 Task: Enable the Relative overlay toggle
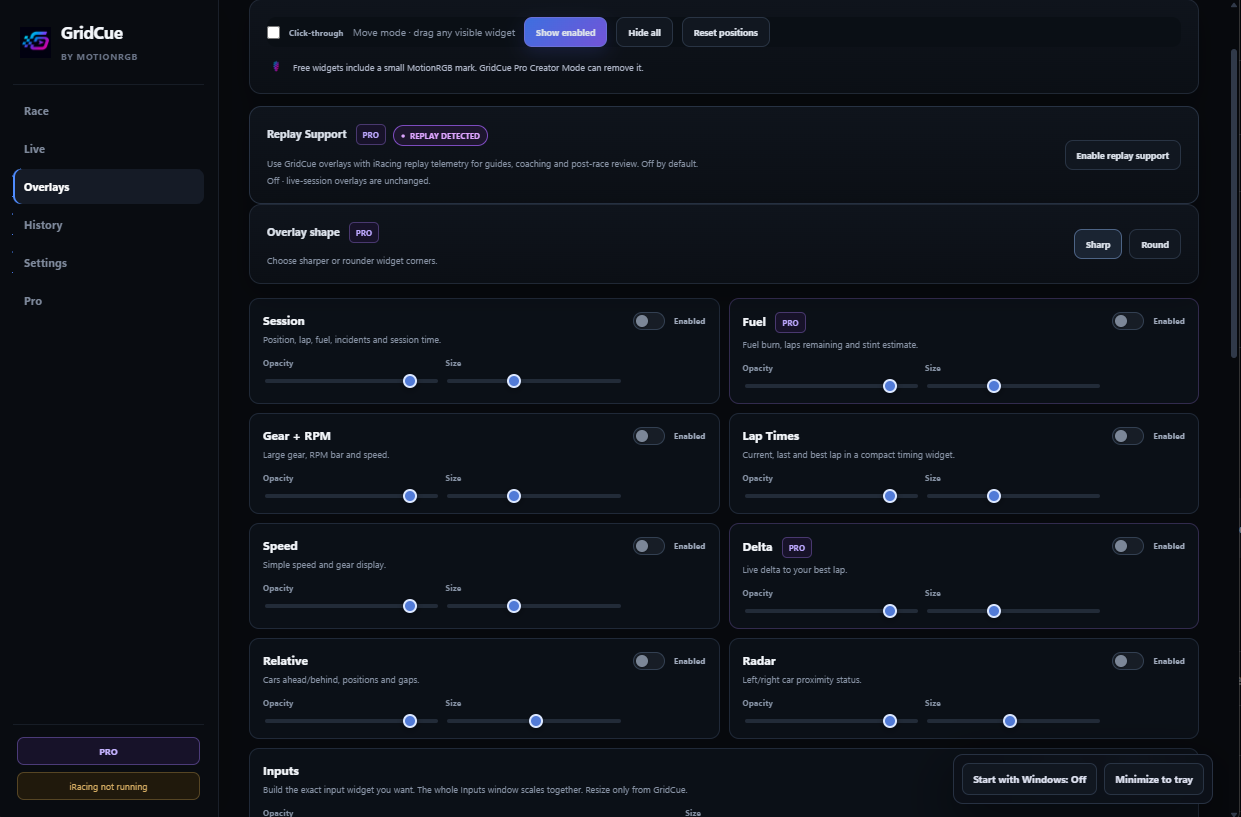[x=649, y=661]
